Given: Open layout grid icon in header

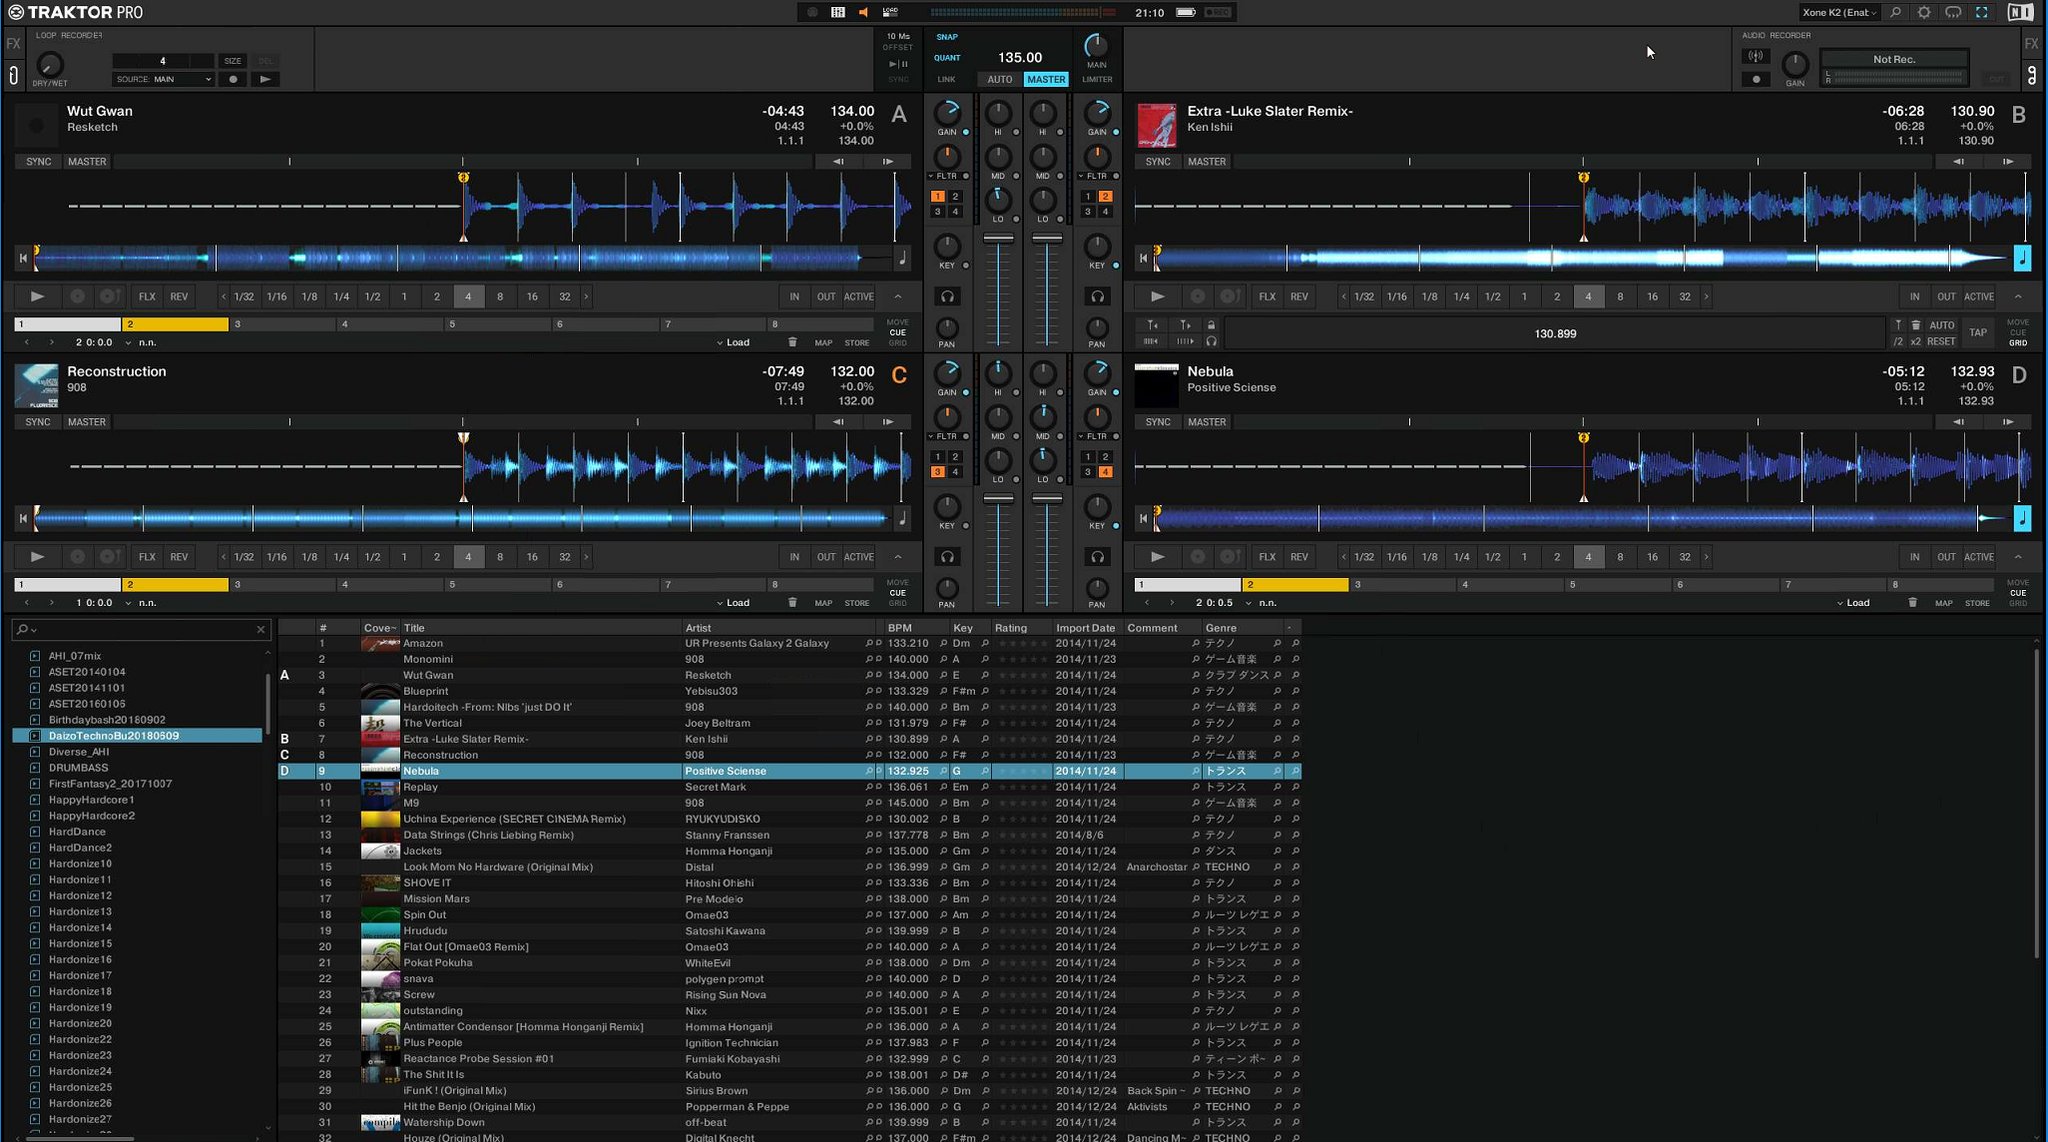Looking at the screenshot, I should (838, 12).
